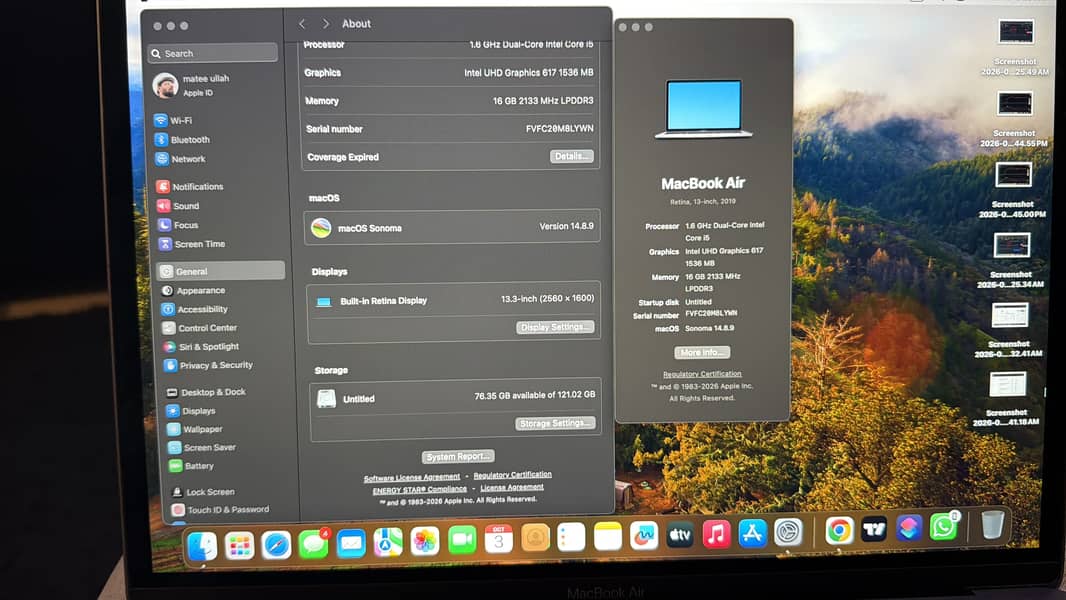Open Touch ID & Password settings
Viewport: 1066px width, 600px height.
click(x=220, y=509)
